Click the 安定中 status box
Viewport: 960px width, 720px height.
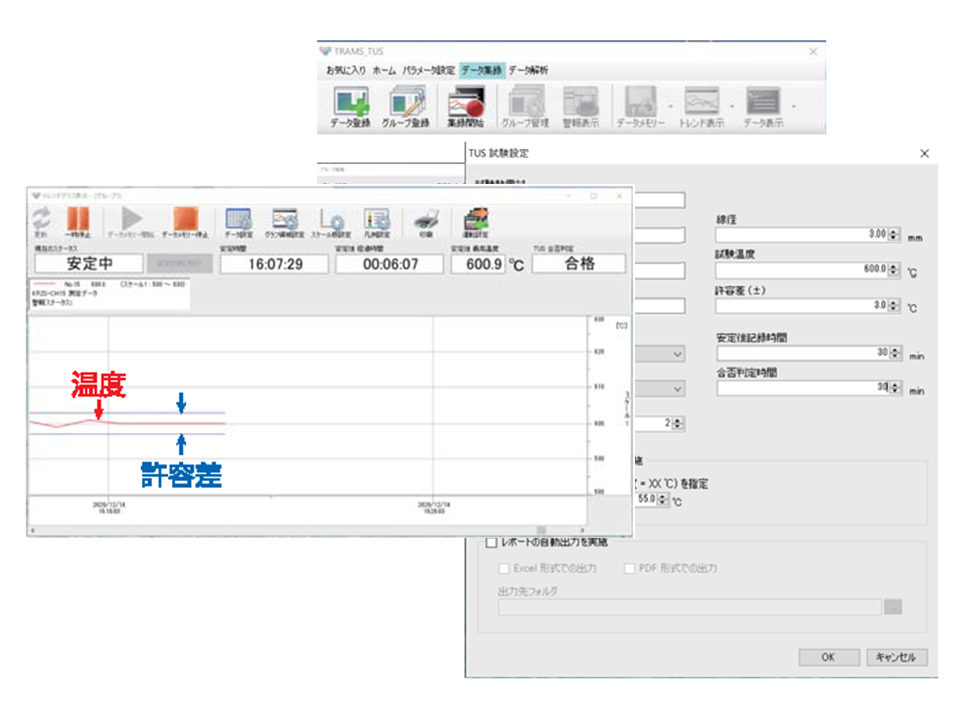coord(89,264)
